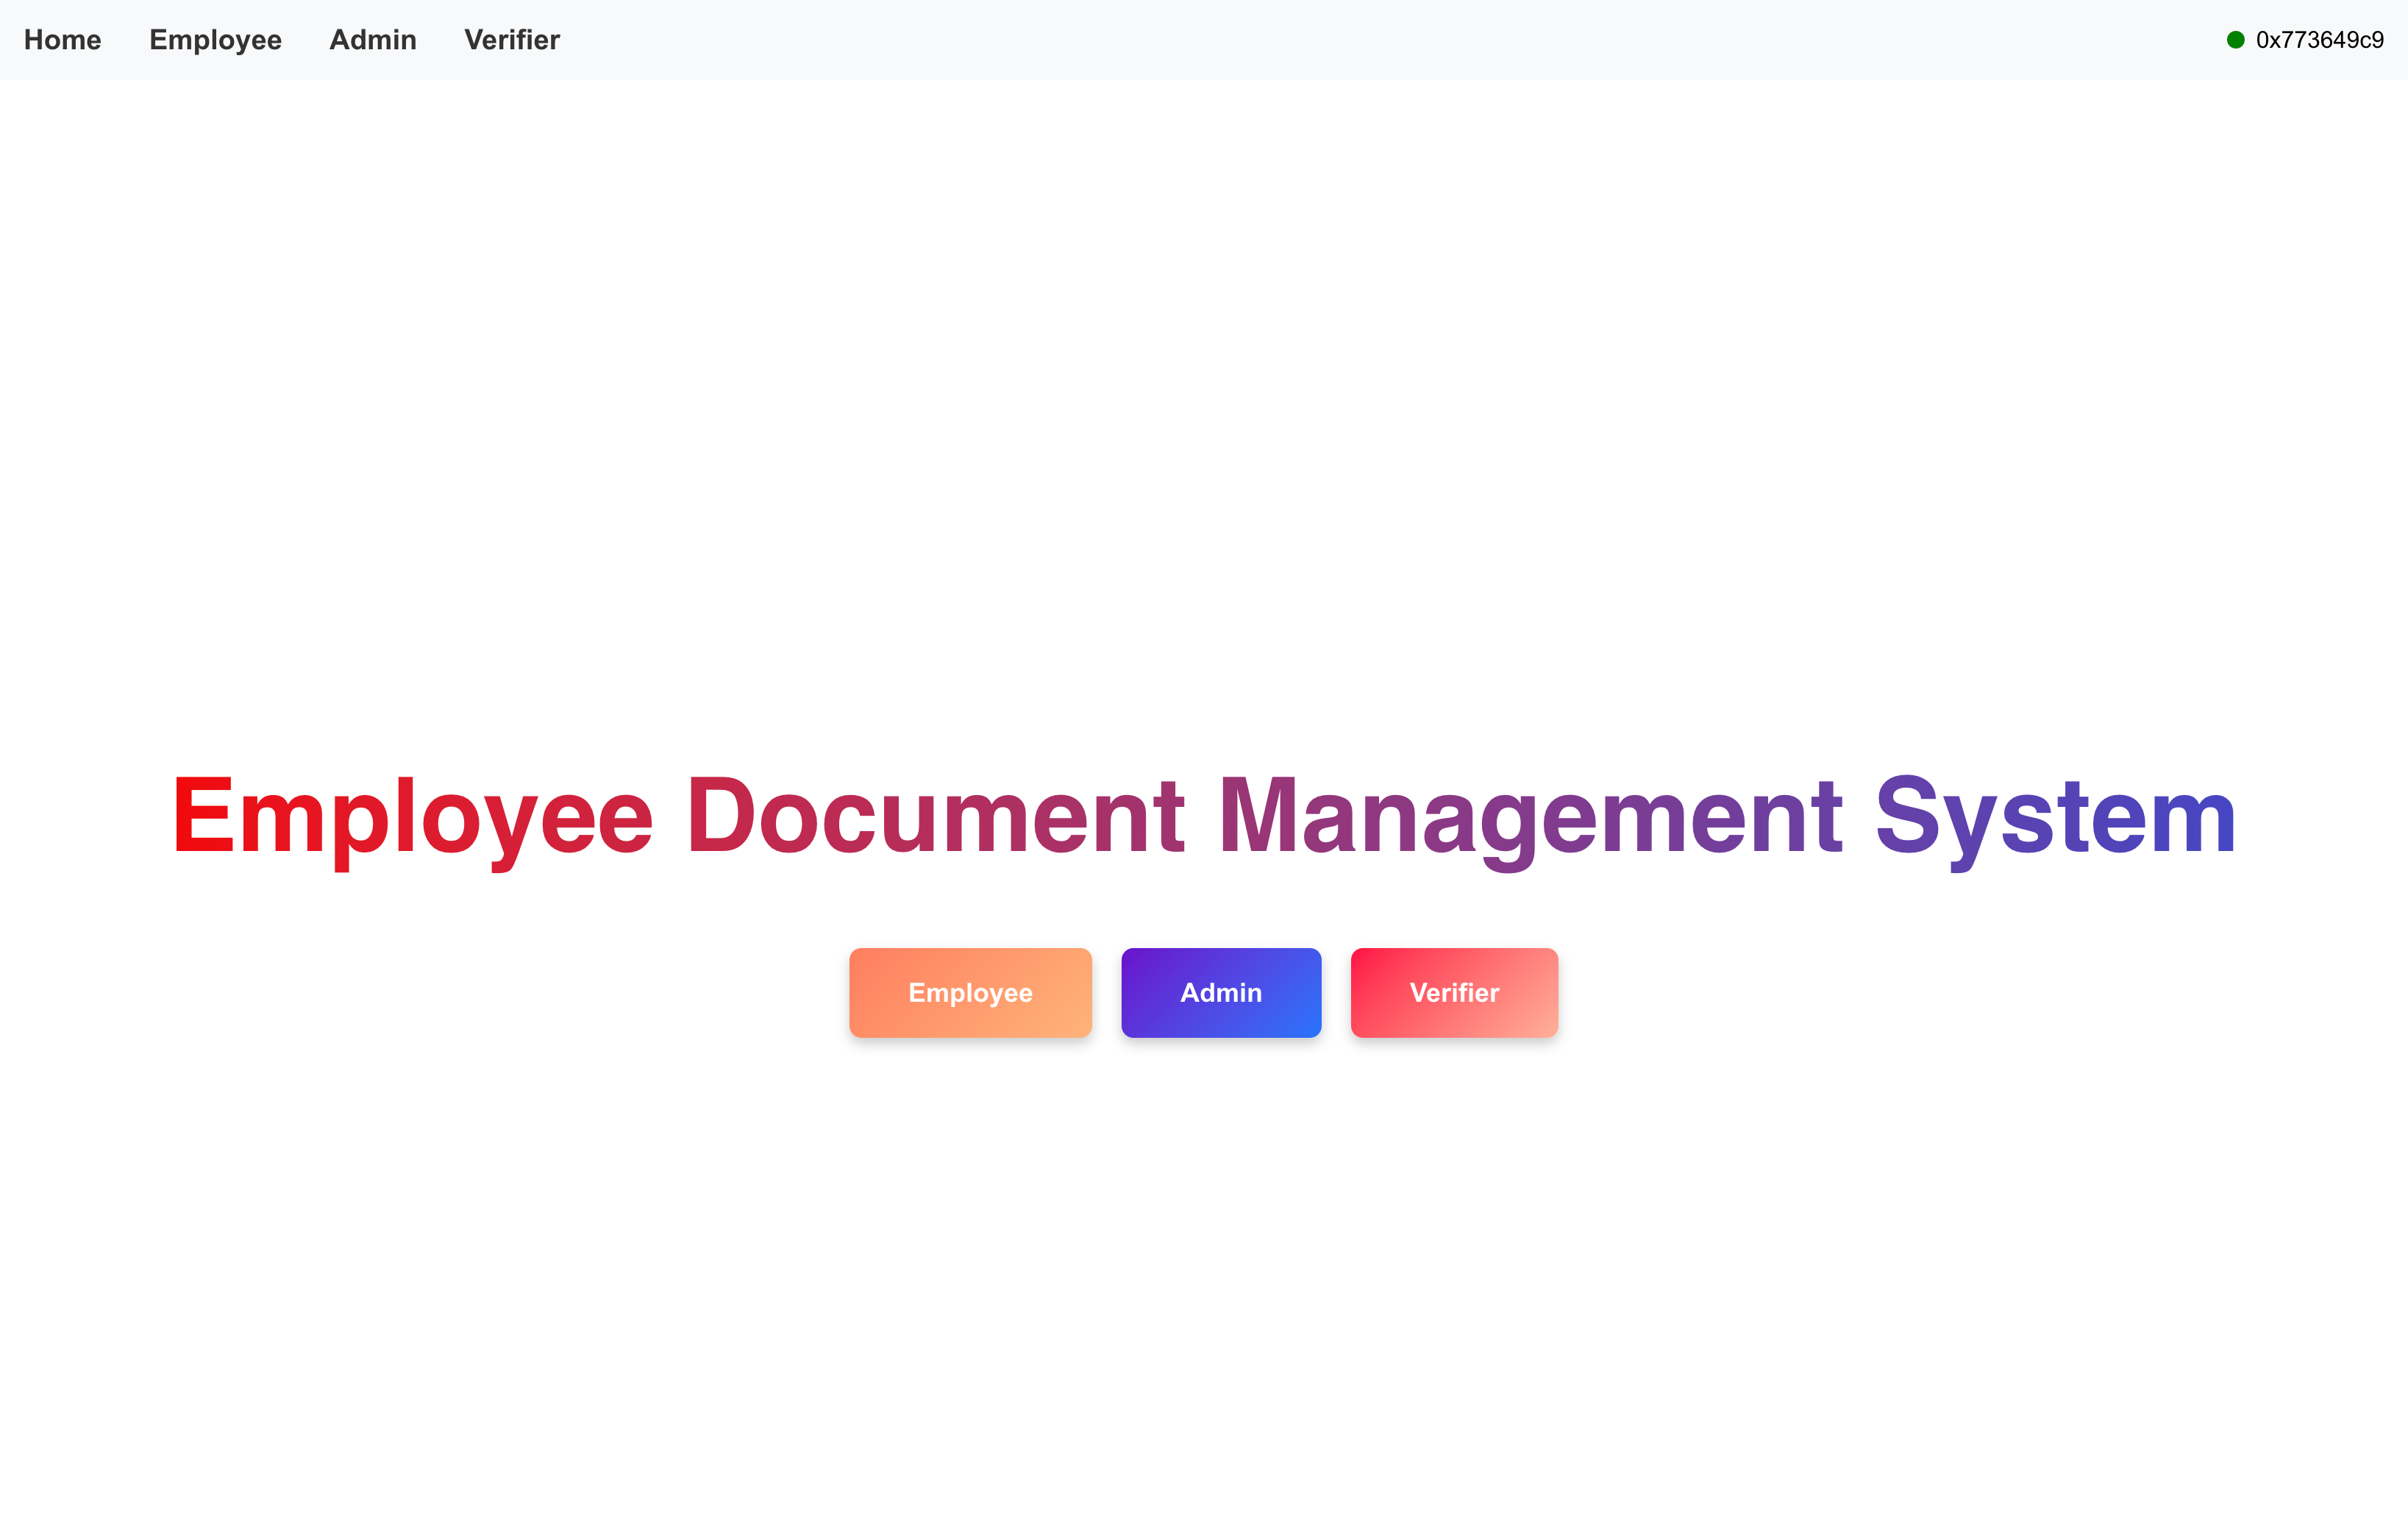Click the Employee Document Management System heading

coord(1204,816)
